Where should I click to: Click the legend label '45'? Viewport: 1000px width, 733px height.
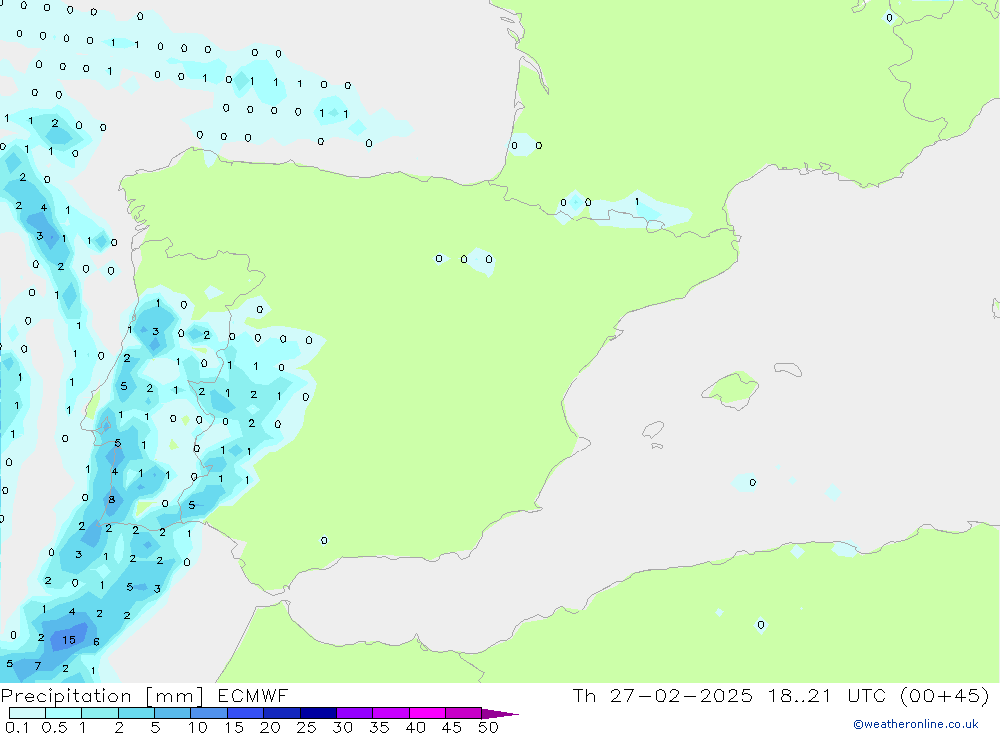[452, 727]
